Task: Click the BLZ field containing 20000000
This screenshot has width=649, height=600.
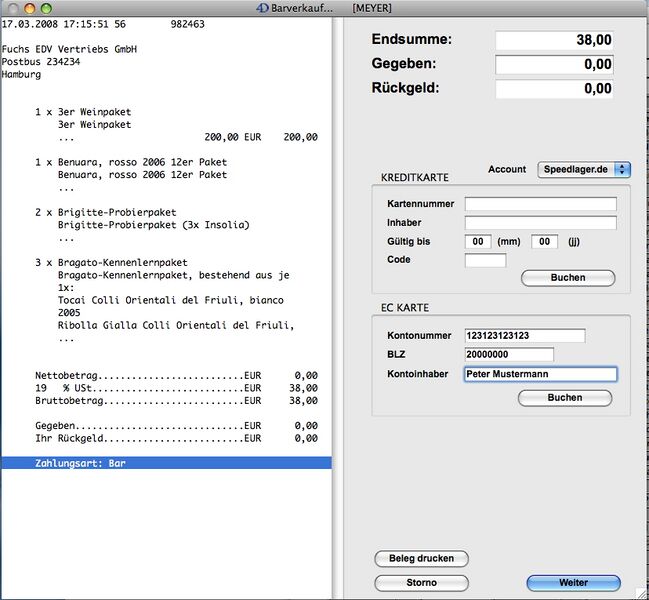Action: [508, 355]
